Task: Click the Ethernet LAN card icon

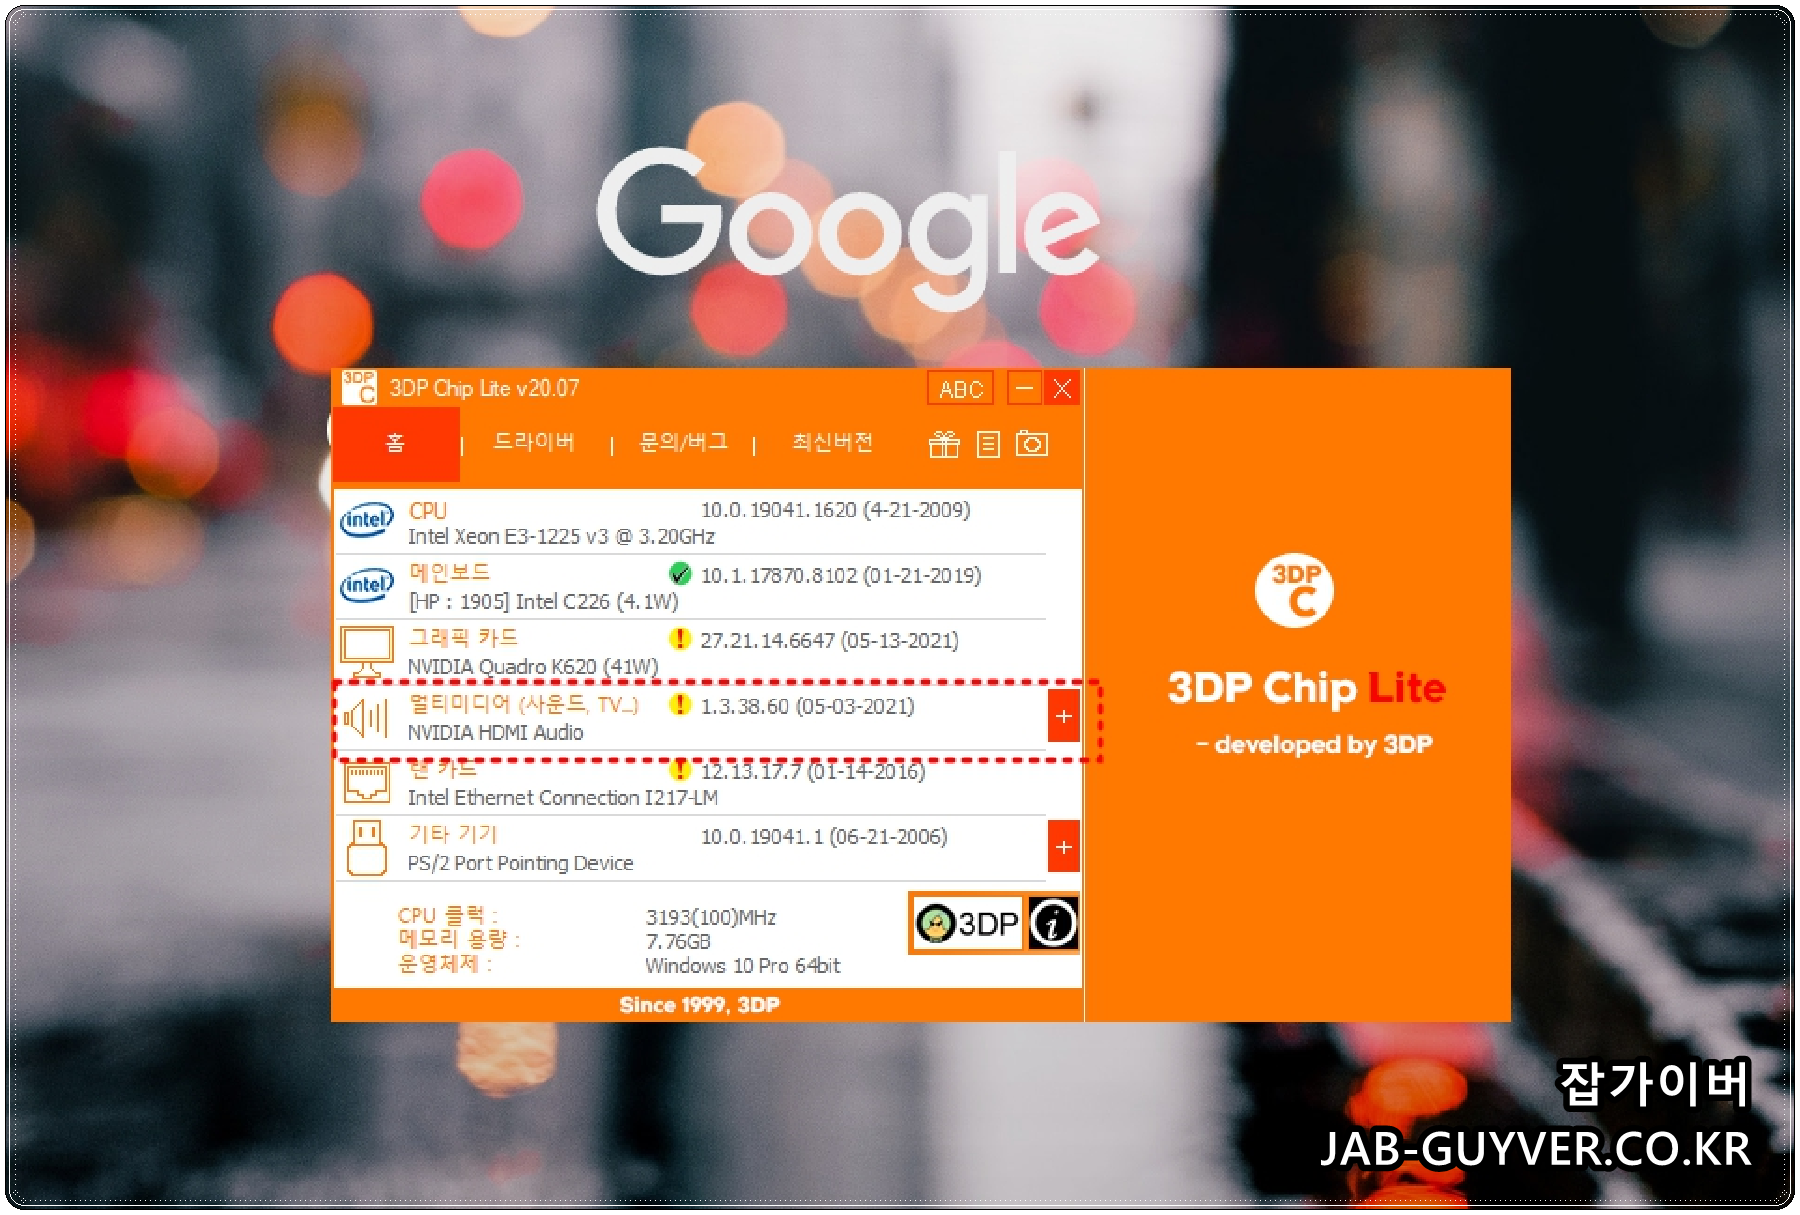Action: pos(367,783)
